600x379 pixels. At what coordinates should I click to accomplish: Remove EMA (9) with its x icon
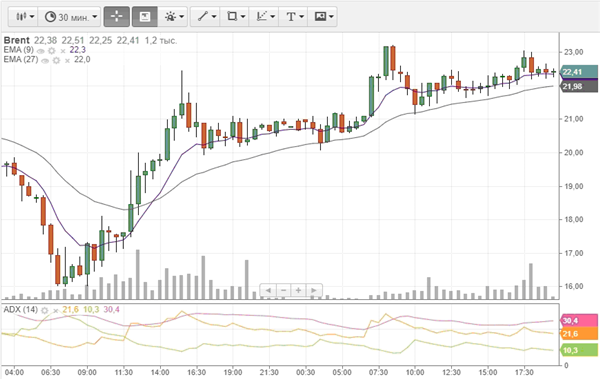tap(63, 51)
